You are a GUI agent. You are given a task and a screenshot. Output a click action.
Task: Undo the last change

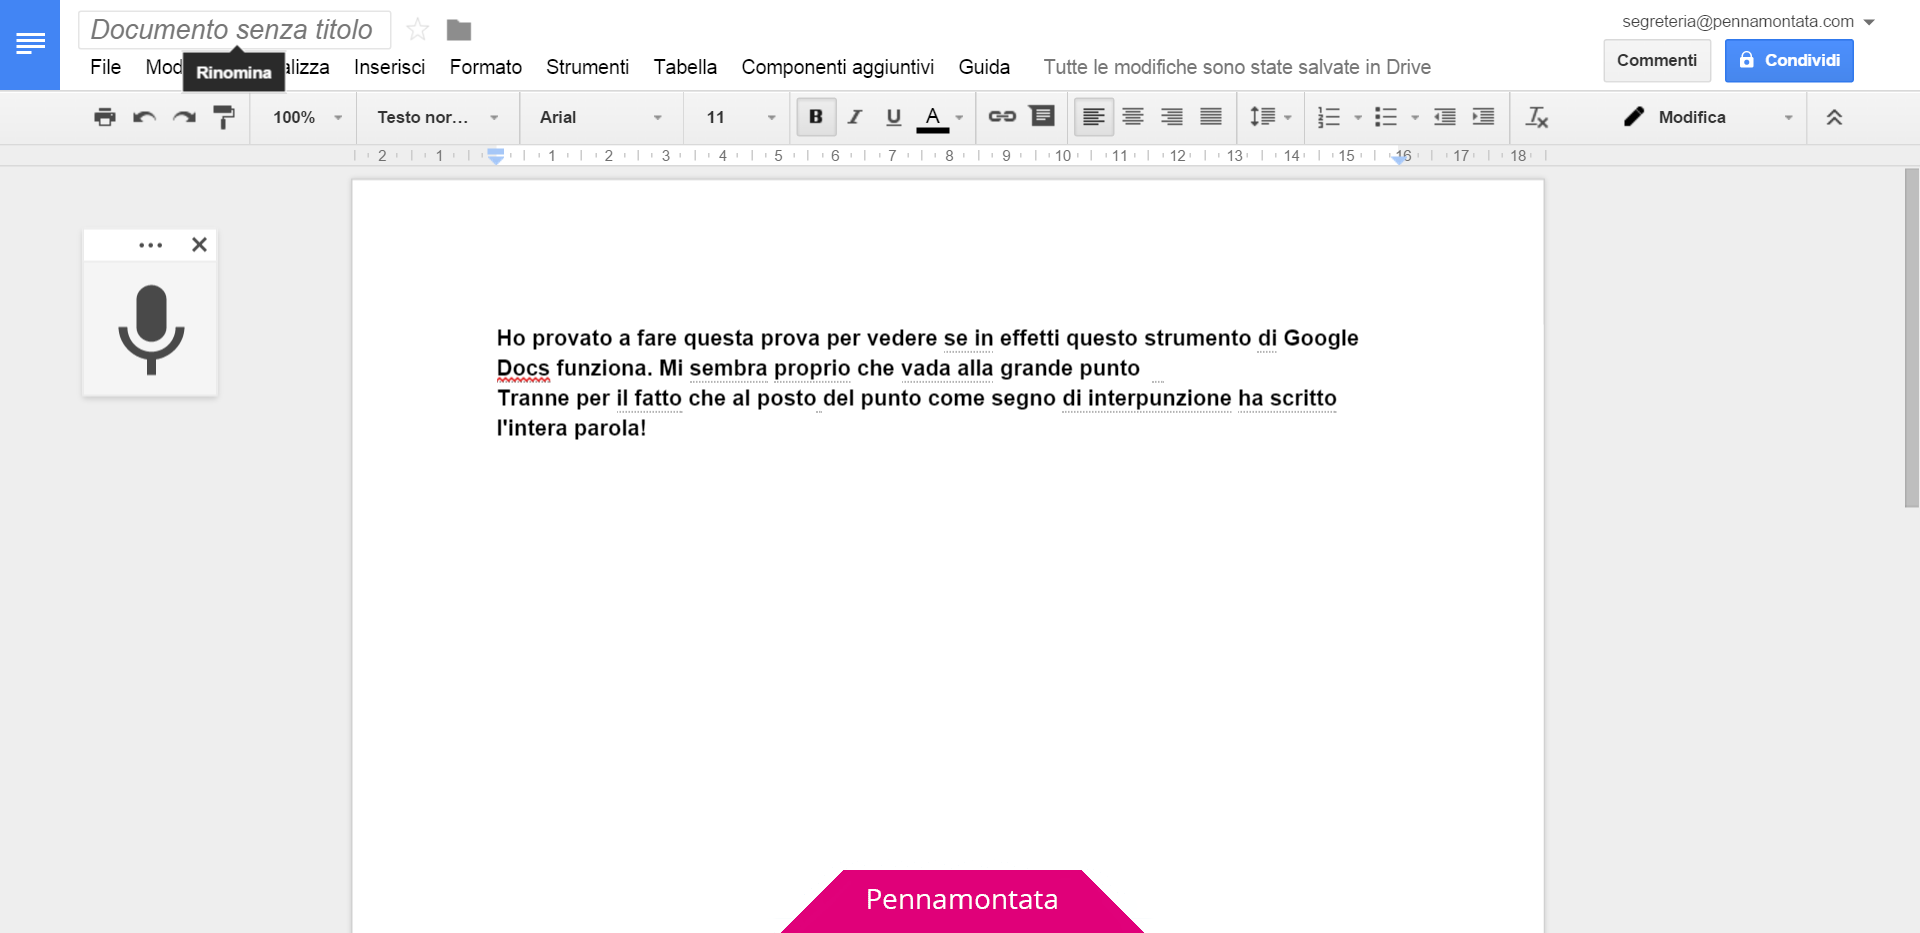pos(144,117)
